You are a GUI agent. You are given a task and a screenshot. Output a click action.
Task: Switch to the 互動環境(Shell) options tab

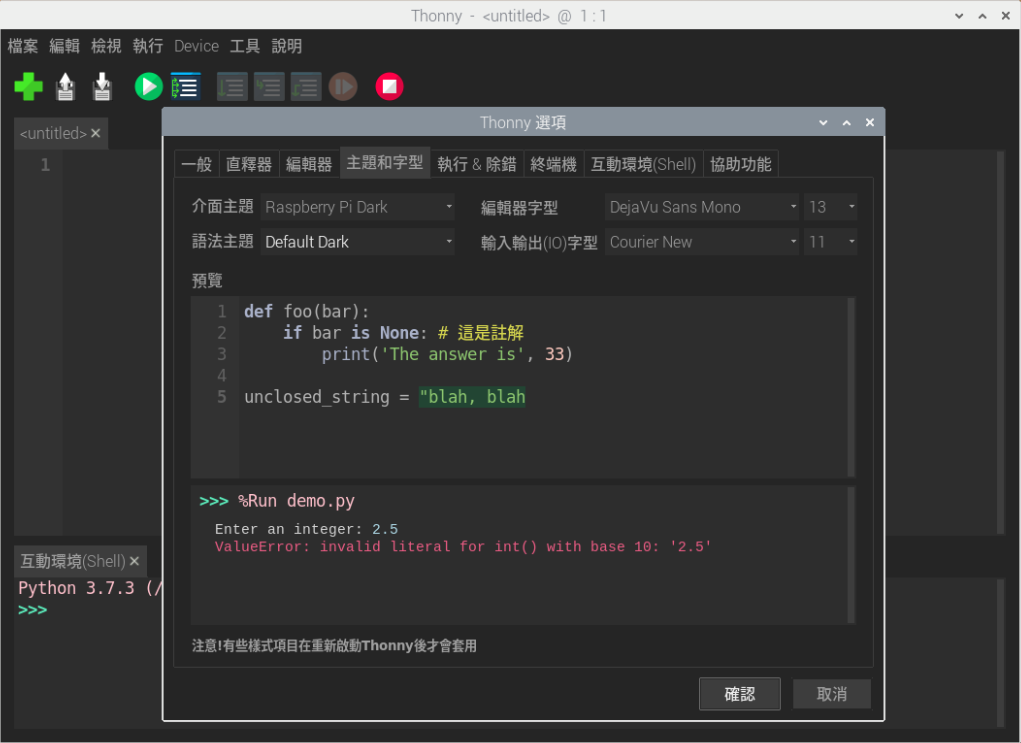643,164
